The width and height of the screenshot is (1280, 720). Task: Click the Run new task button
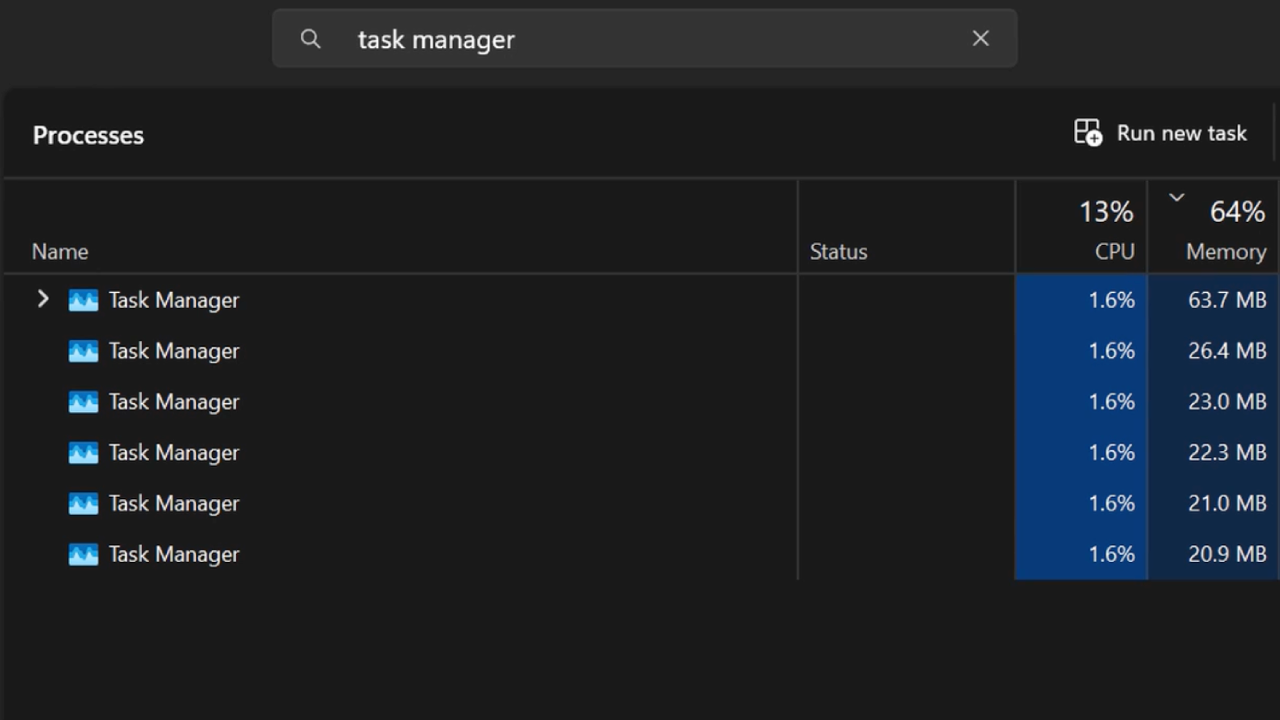coord(1160,132)
